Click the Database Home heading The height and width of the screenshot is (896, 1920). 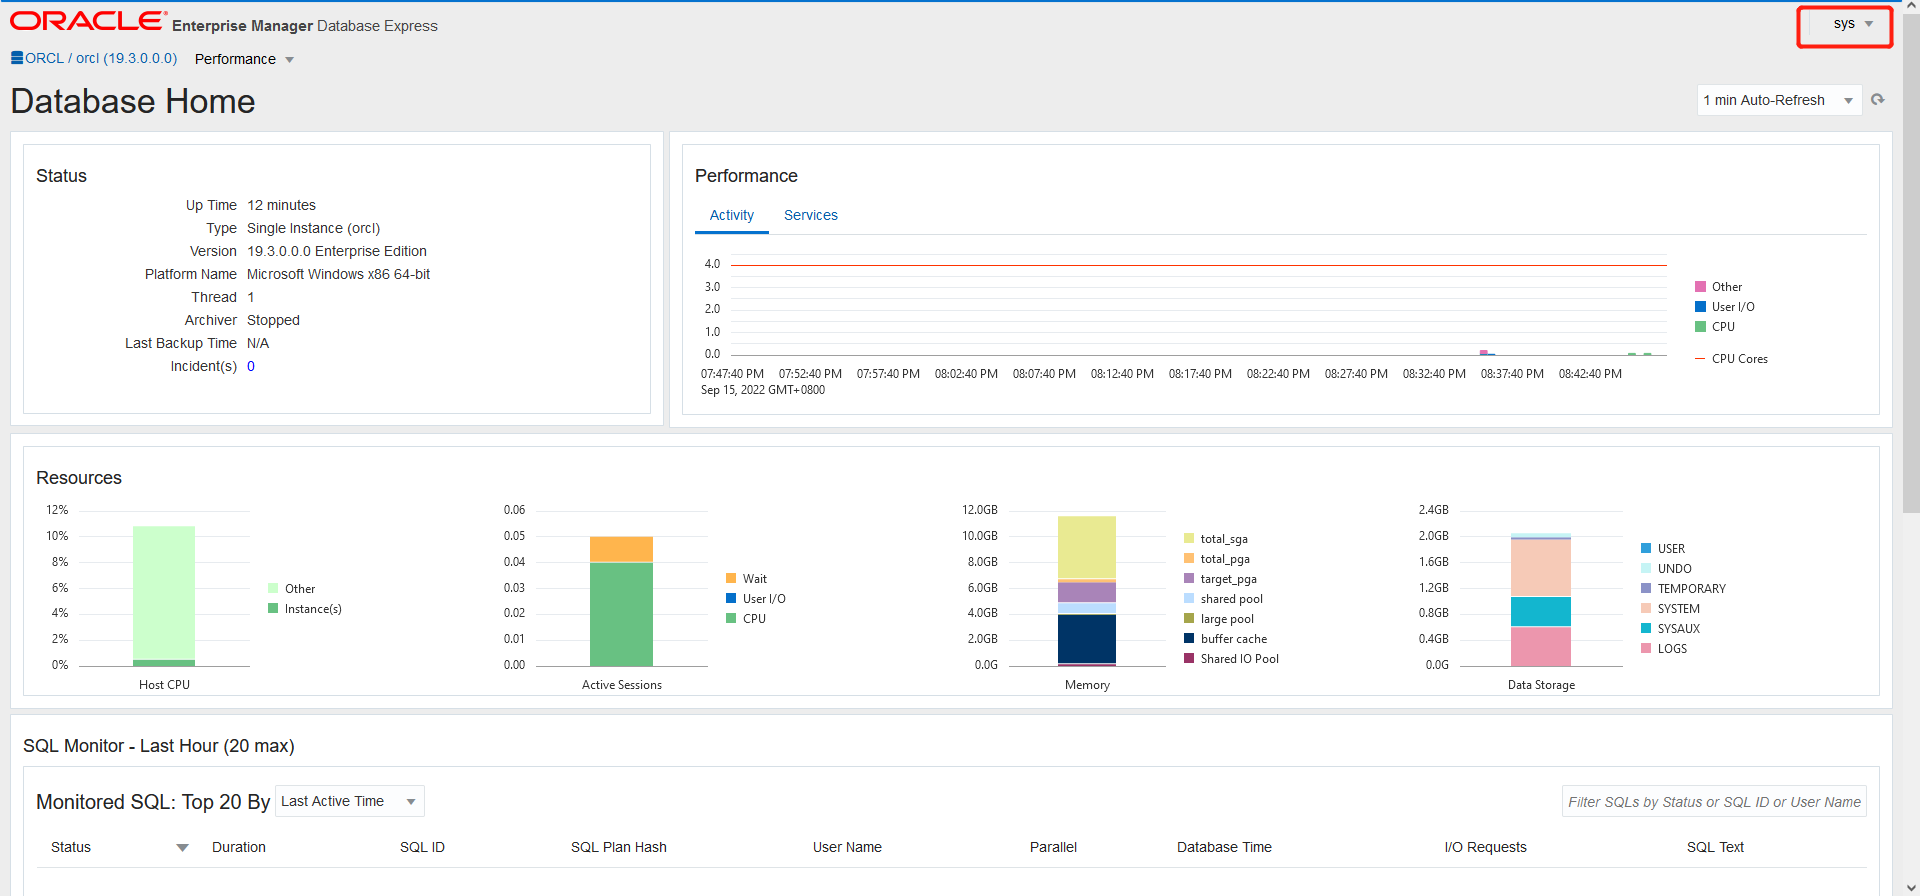[x=133, y=101]
